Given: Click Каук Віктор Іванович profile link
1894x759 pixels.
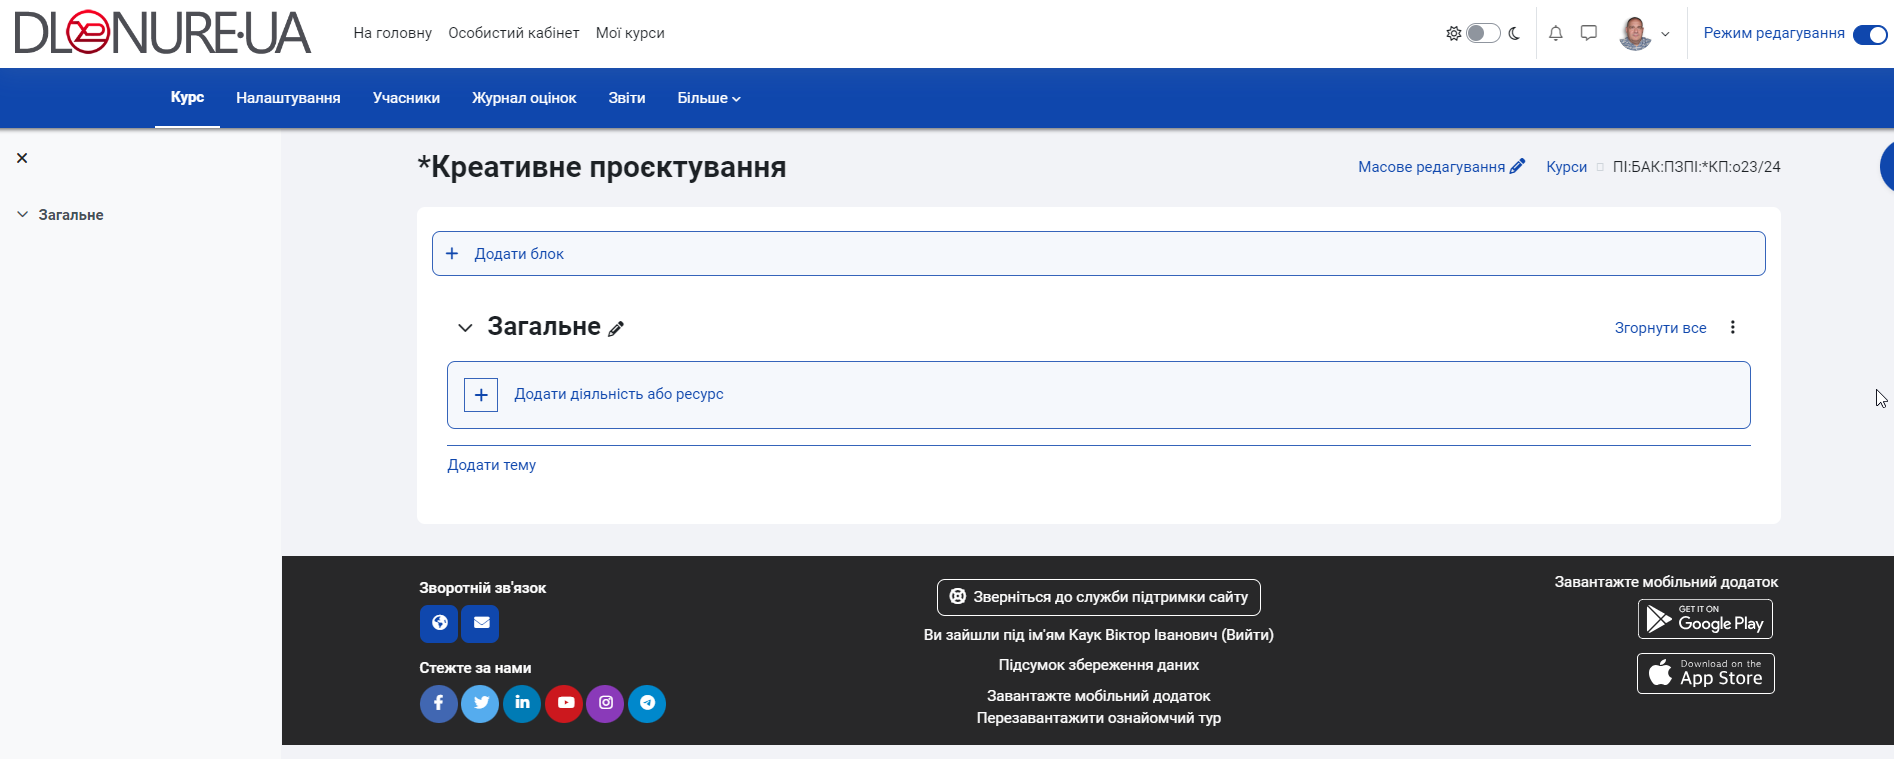Looking at the screenshot, I should tap(1143, 635).
